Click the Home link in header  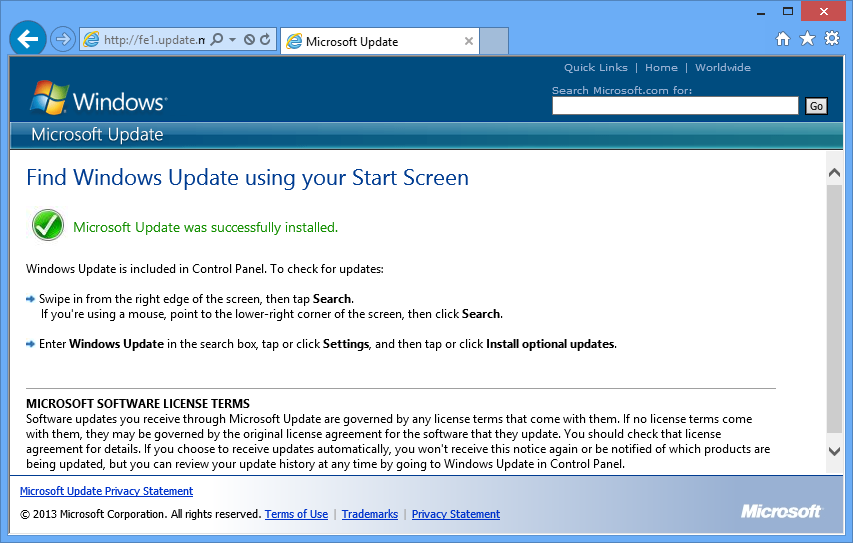coord(661,67)
